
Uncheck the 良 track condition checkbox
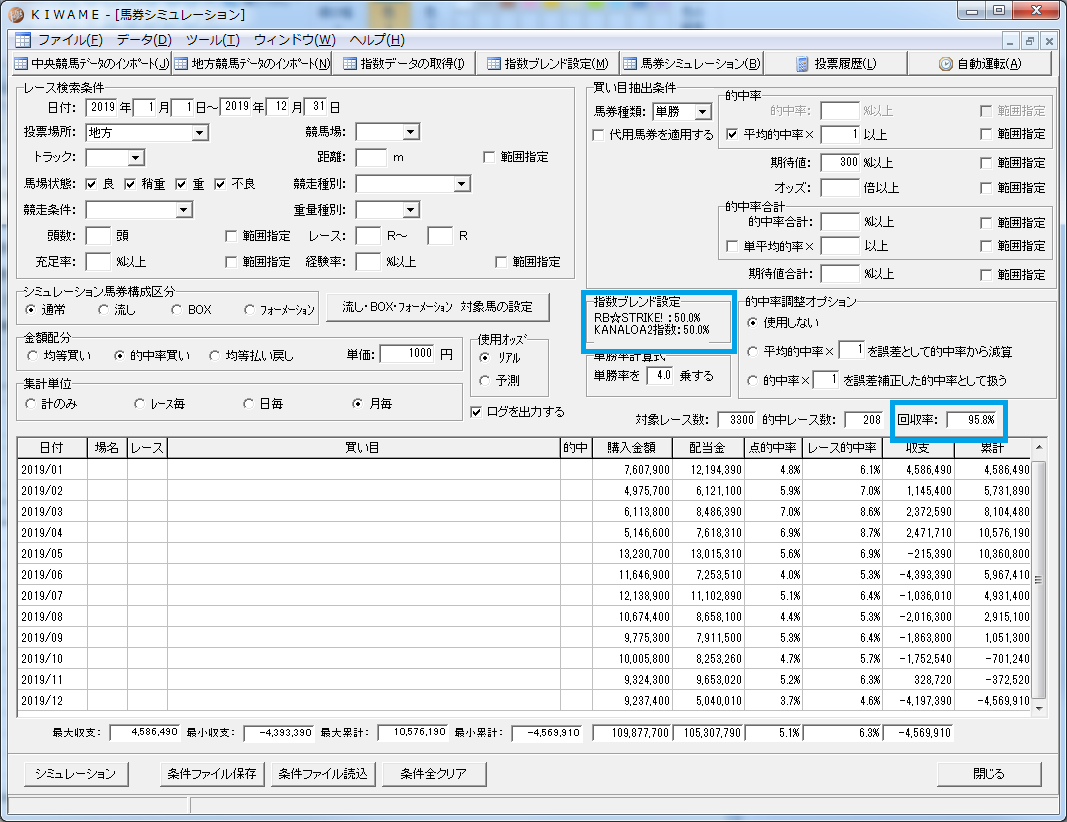(91, 184)
